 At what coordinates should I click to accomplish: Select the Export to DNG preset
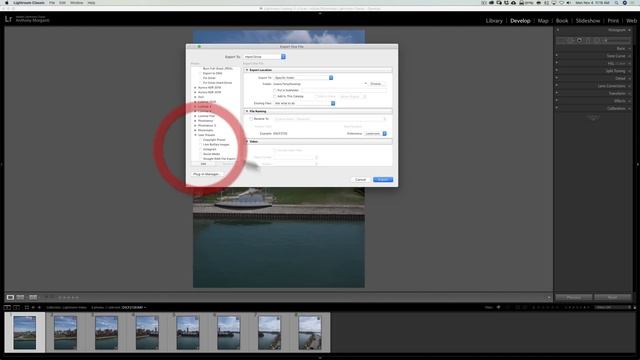pos(212,73)
